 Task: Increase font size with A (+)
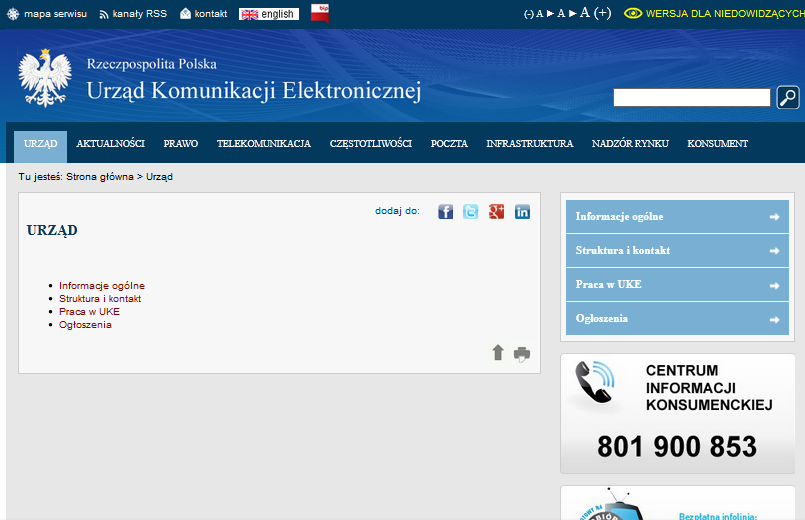[x=596, y=13]
